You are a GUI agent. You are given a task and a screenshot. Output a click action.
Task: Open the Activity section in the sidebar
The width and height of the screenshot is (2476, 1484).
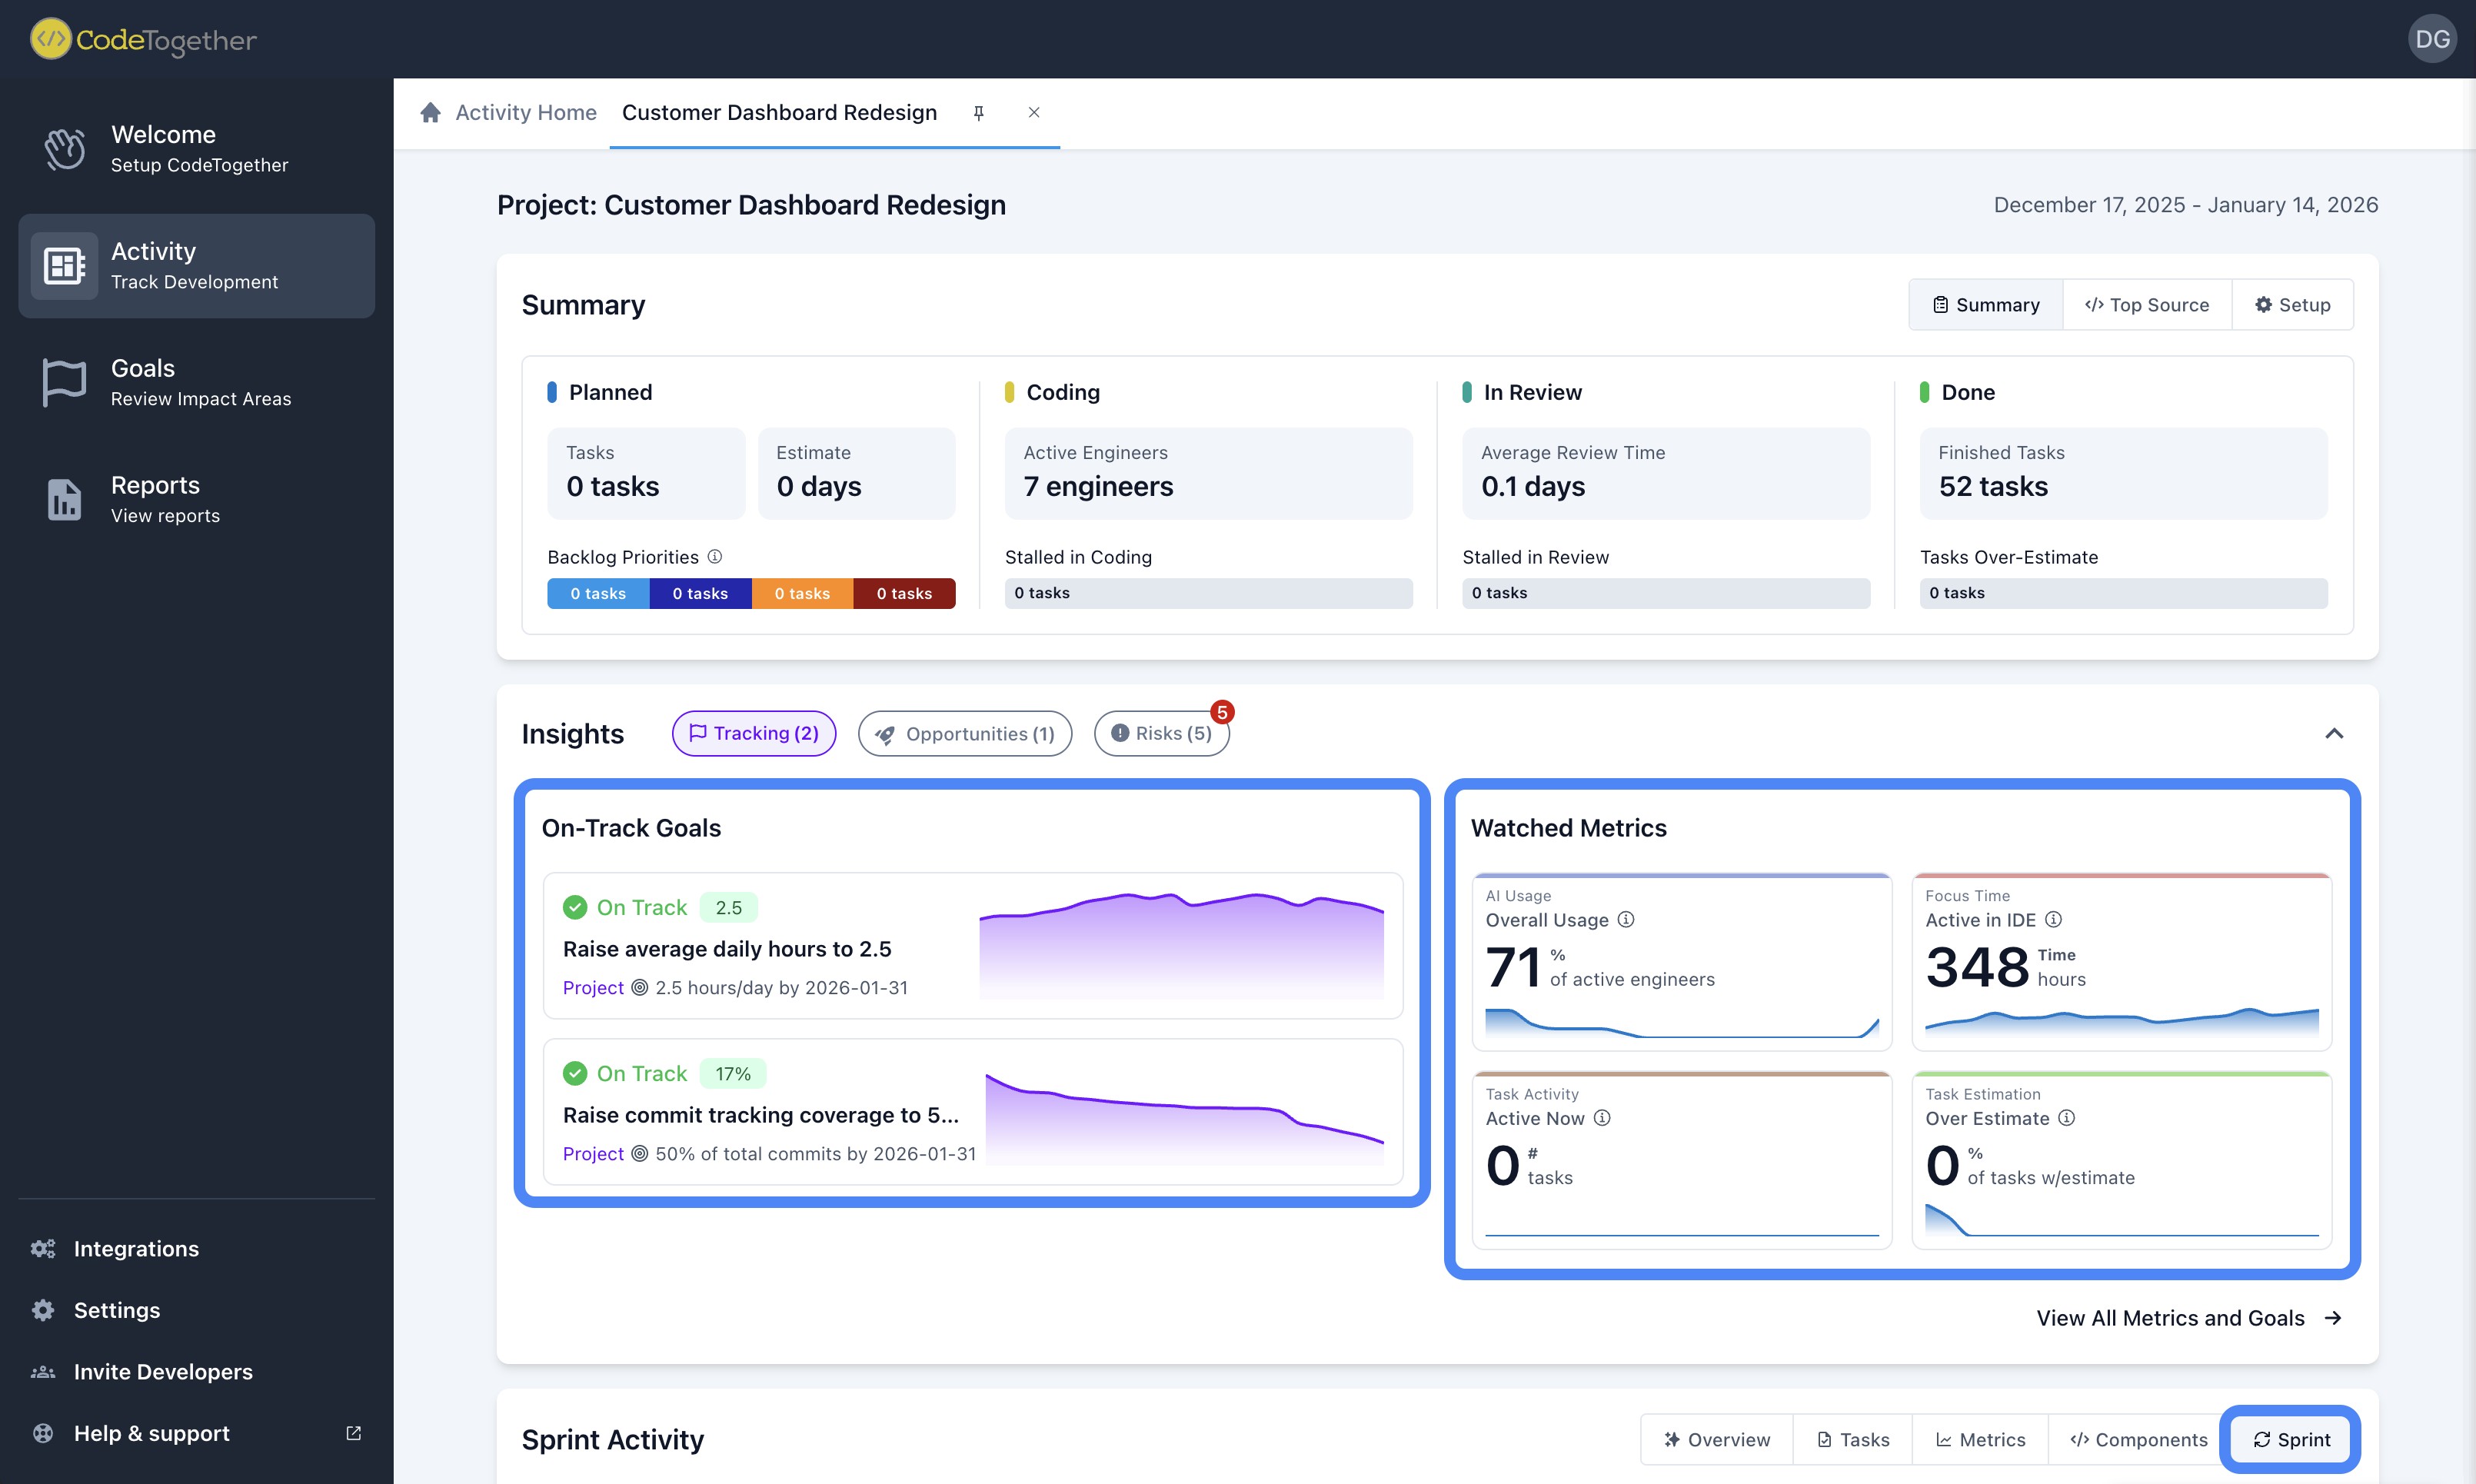(196, 265)
